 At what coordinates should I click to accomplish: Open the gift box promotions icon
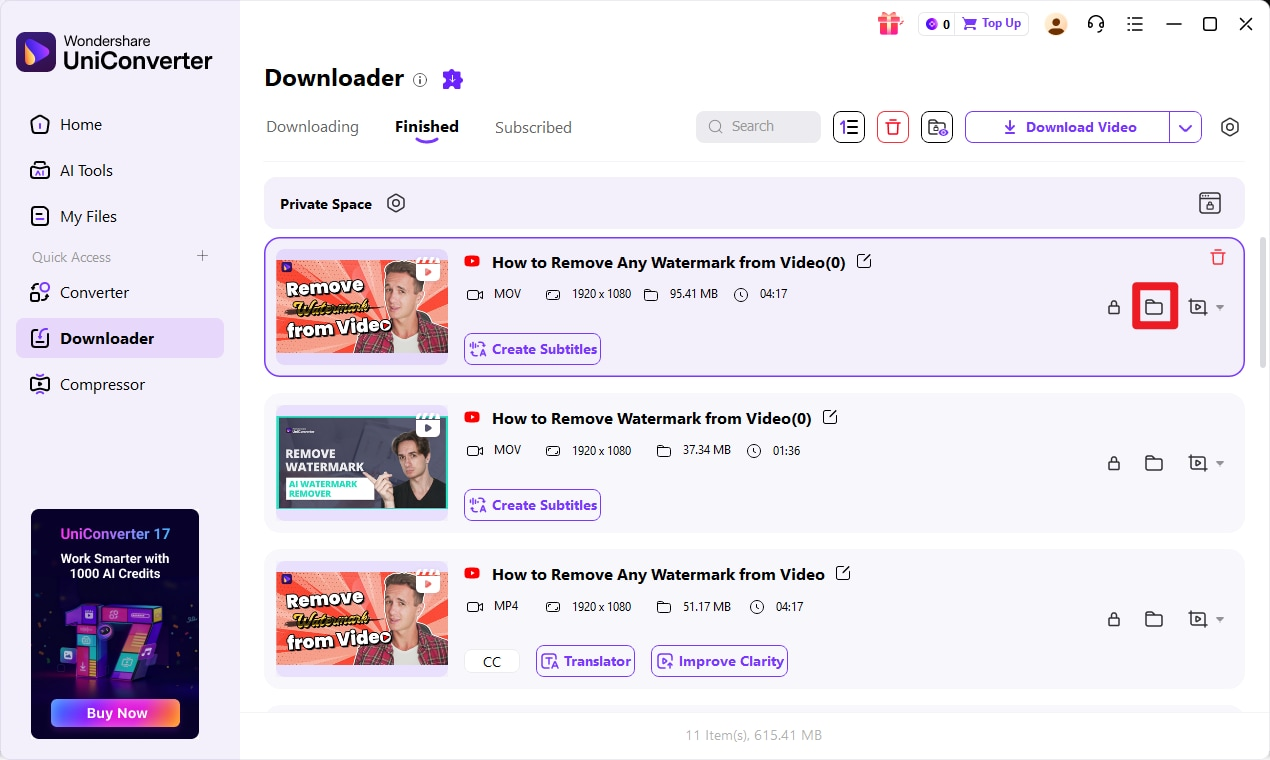889,24
